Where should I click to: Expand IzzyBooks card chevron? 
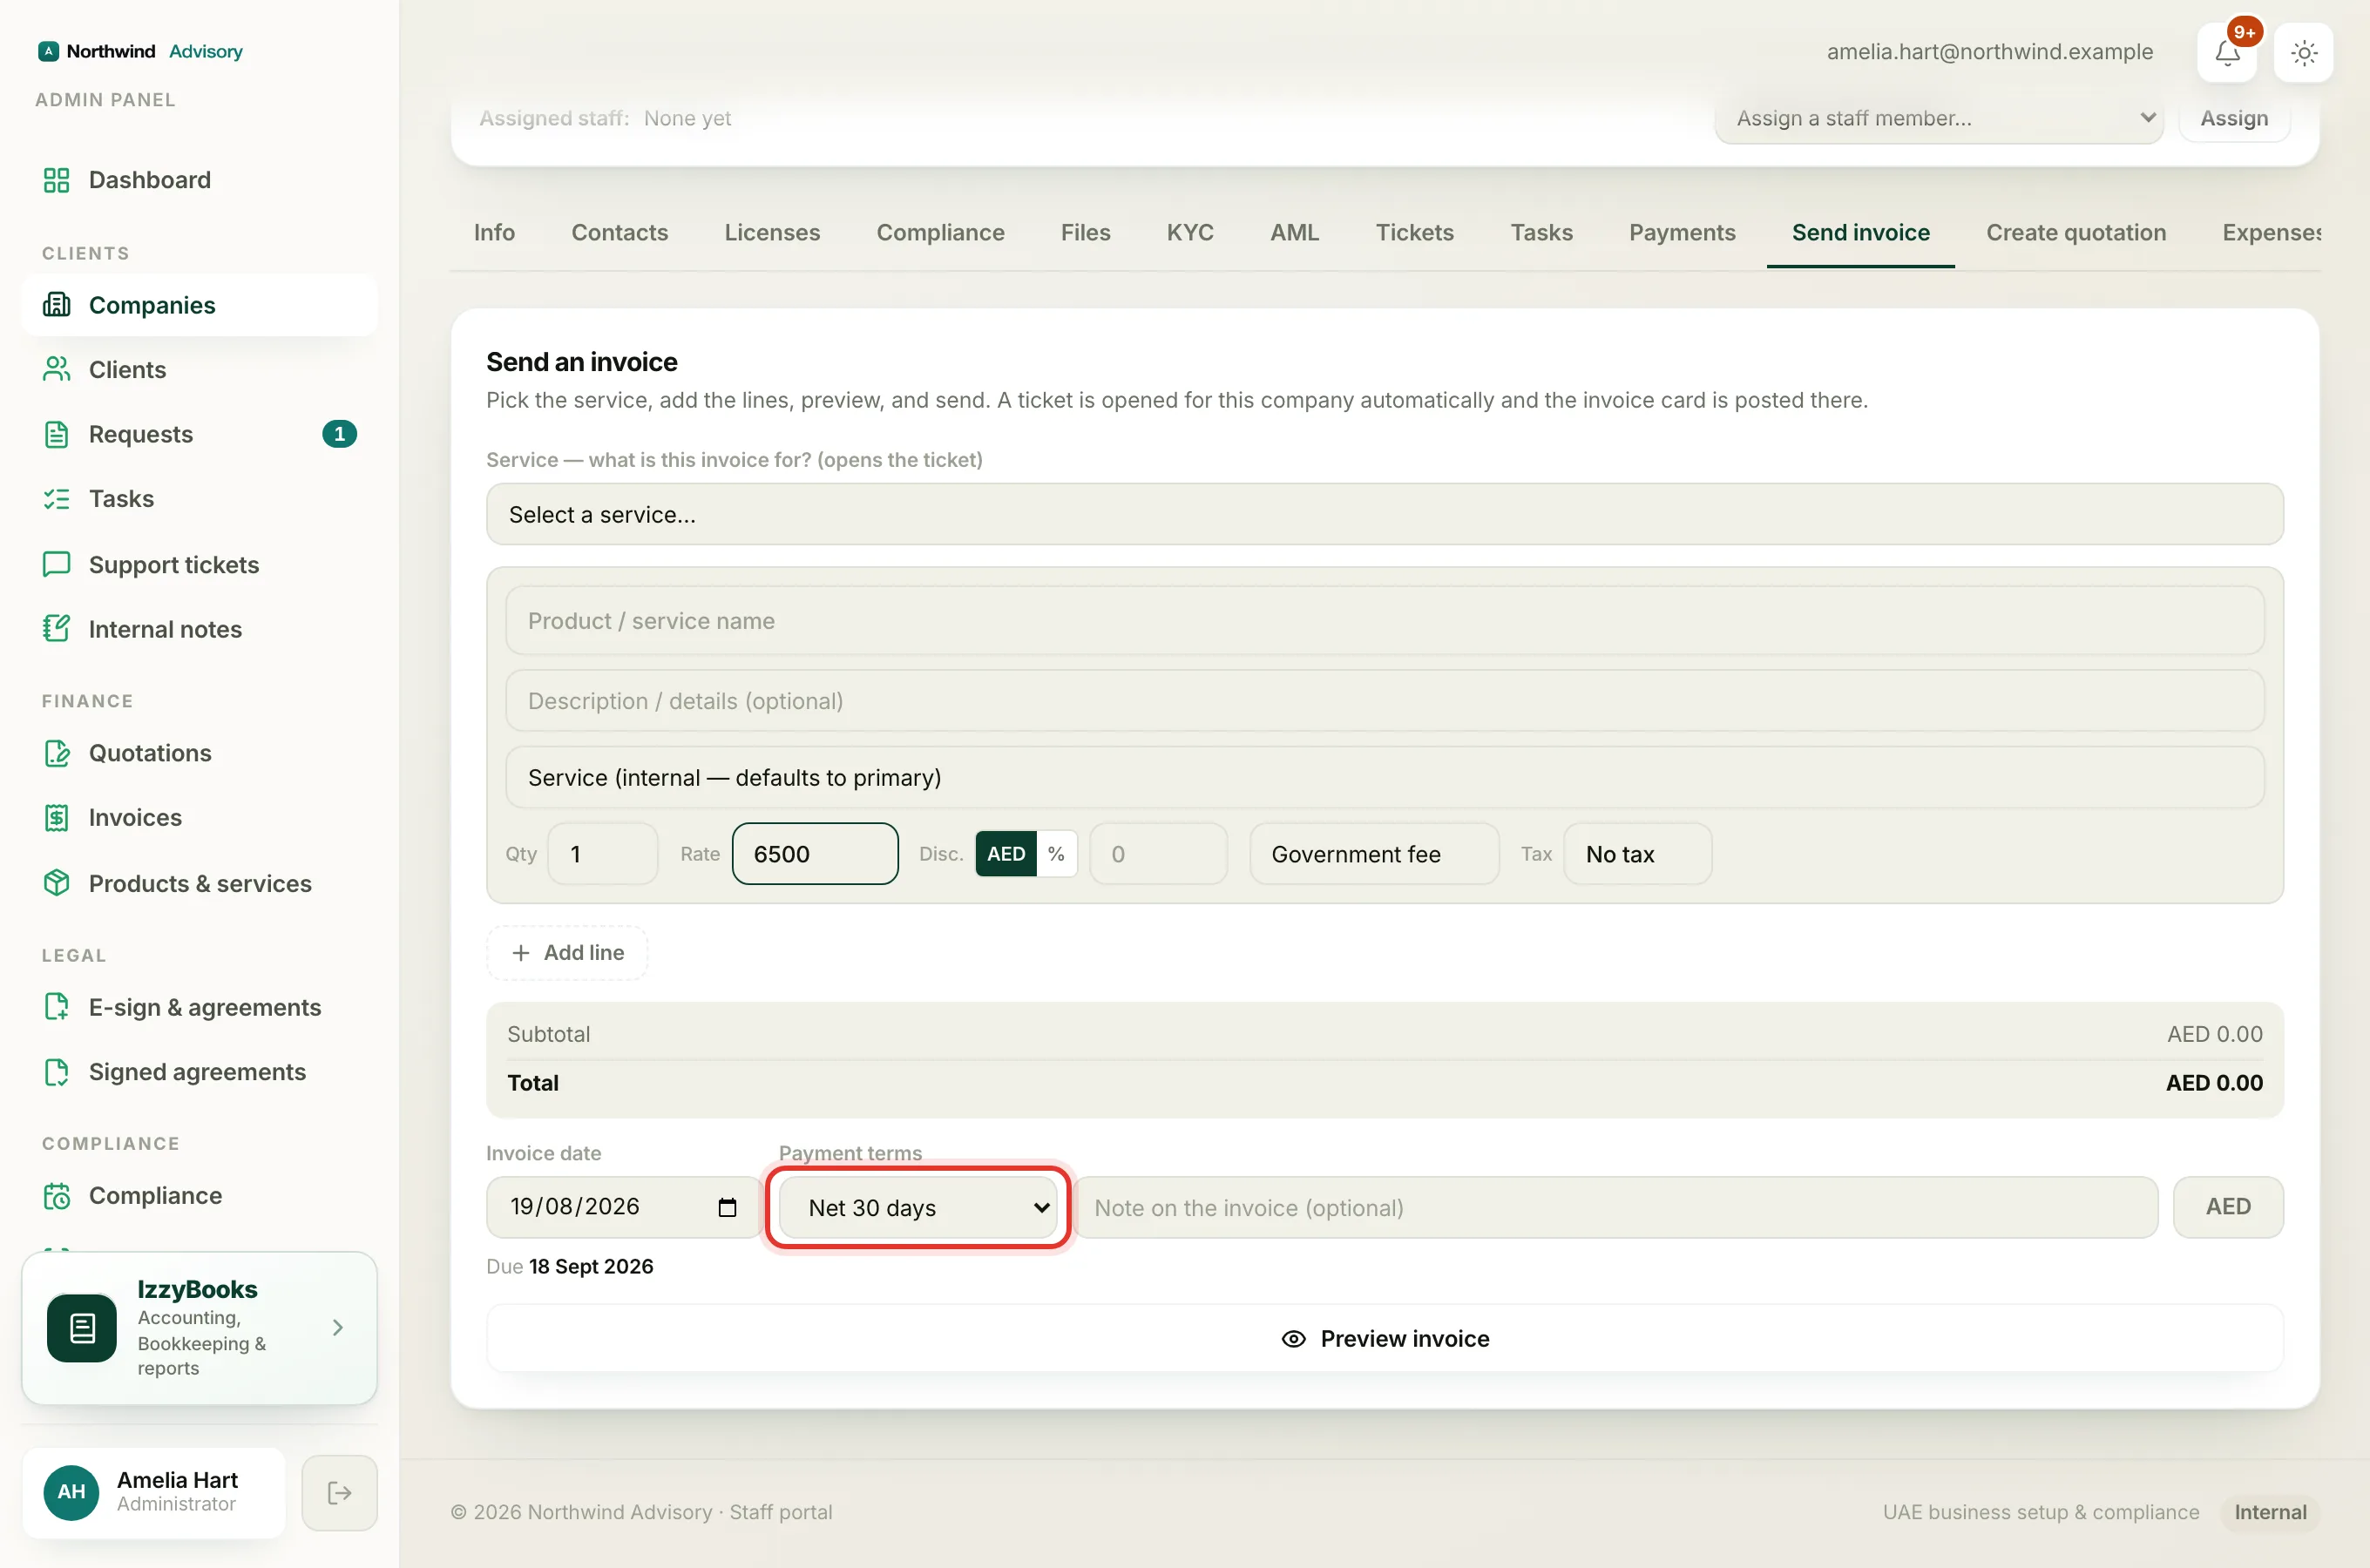[x=338, y=1327]
